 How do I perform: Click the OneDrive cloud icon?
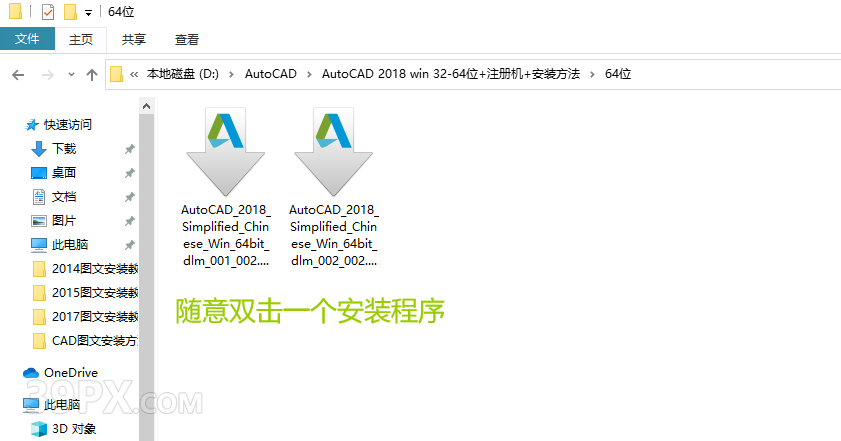coord(31,372)
